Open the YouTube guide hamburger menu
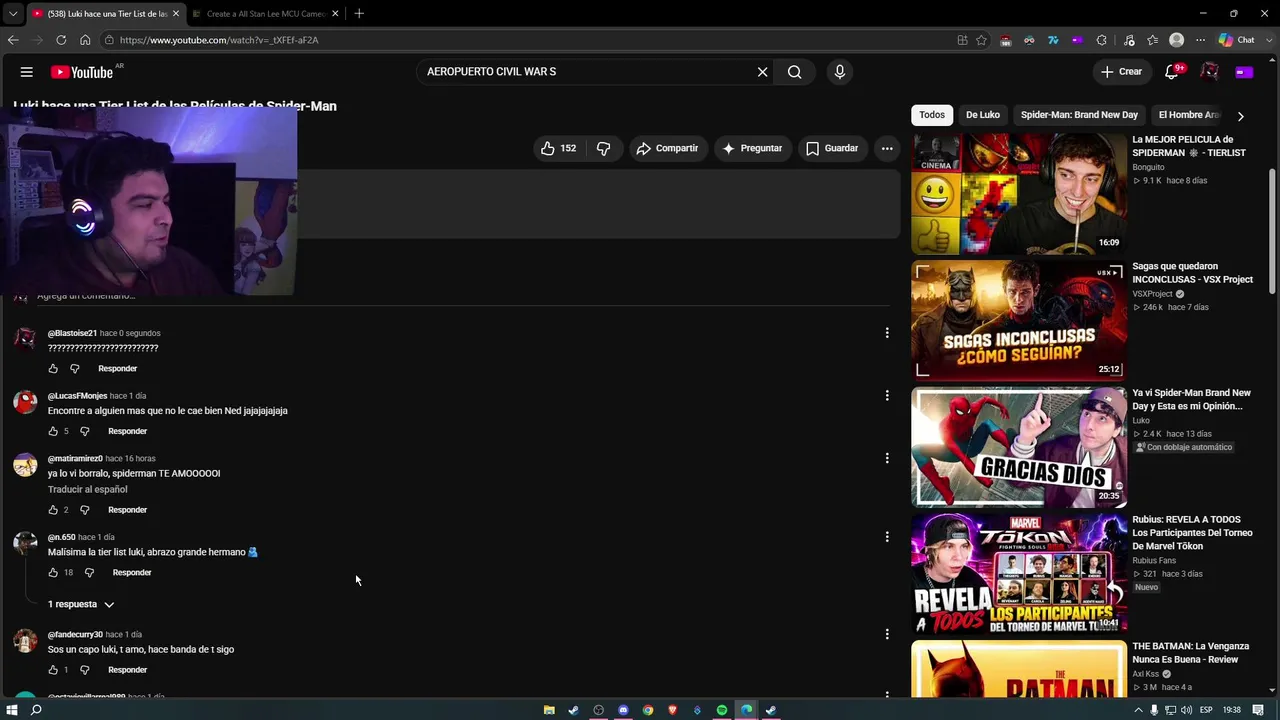Screen dimensions: 1280x720 (27, 72)
